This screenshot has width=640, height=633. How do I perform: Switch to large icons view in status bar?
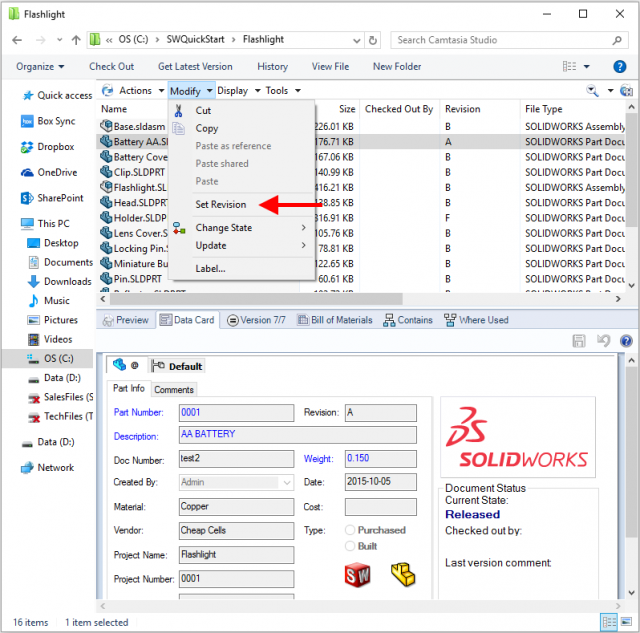[626, 622]
